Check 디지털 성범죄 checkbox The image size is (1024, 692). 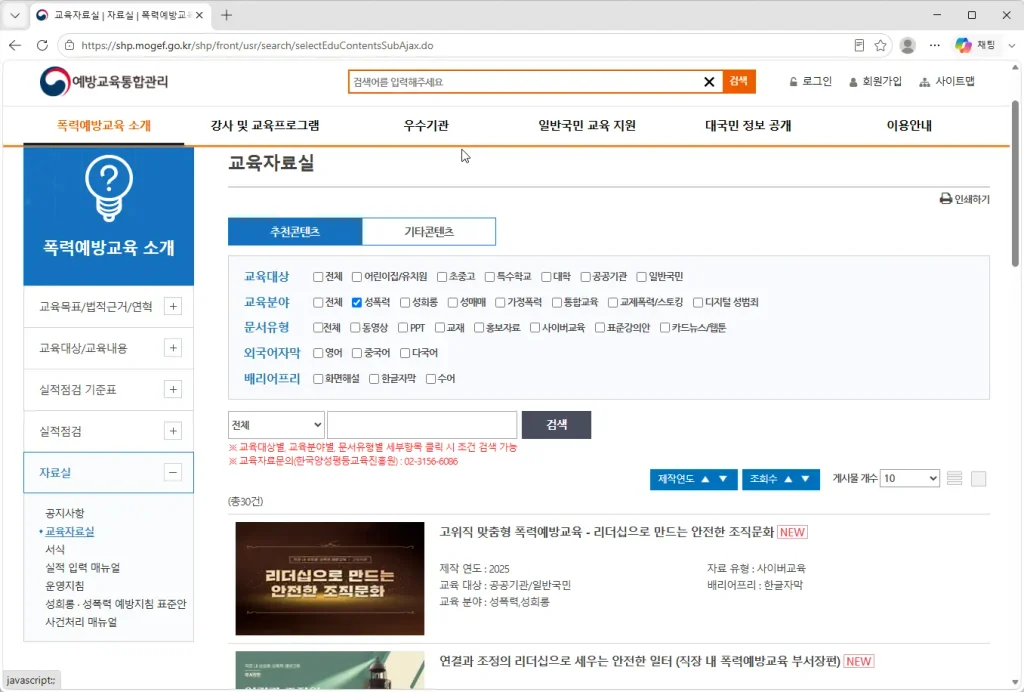(x=697, y=302)
